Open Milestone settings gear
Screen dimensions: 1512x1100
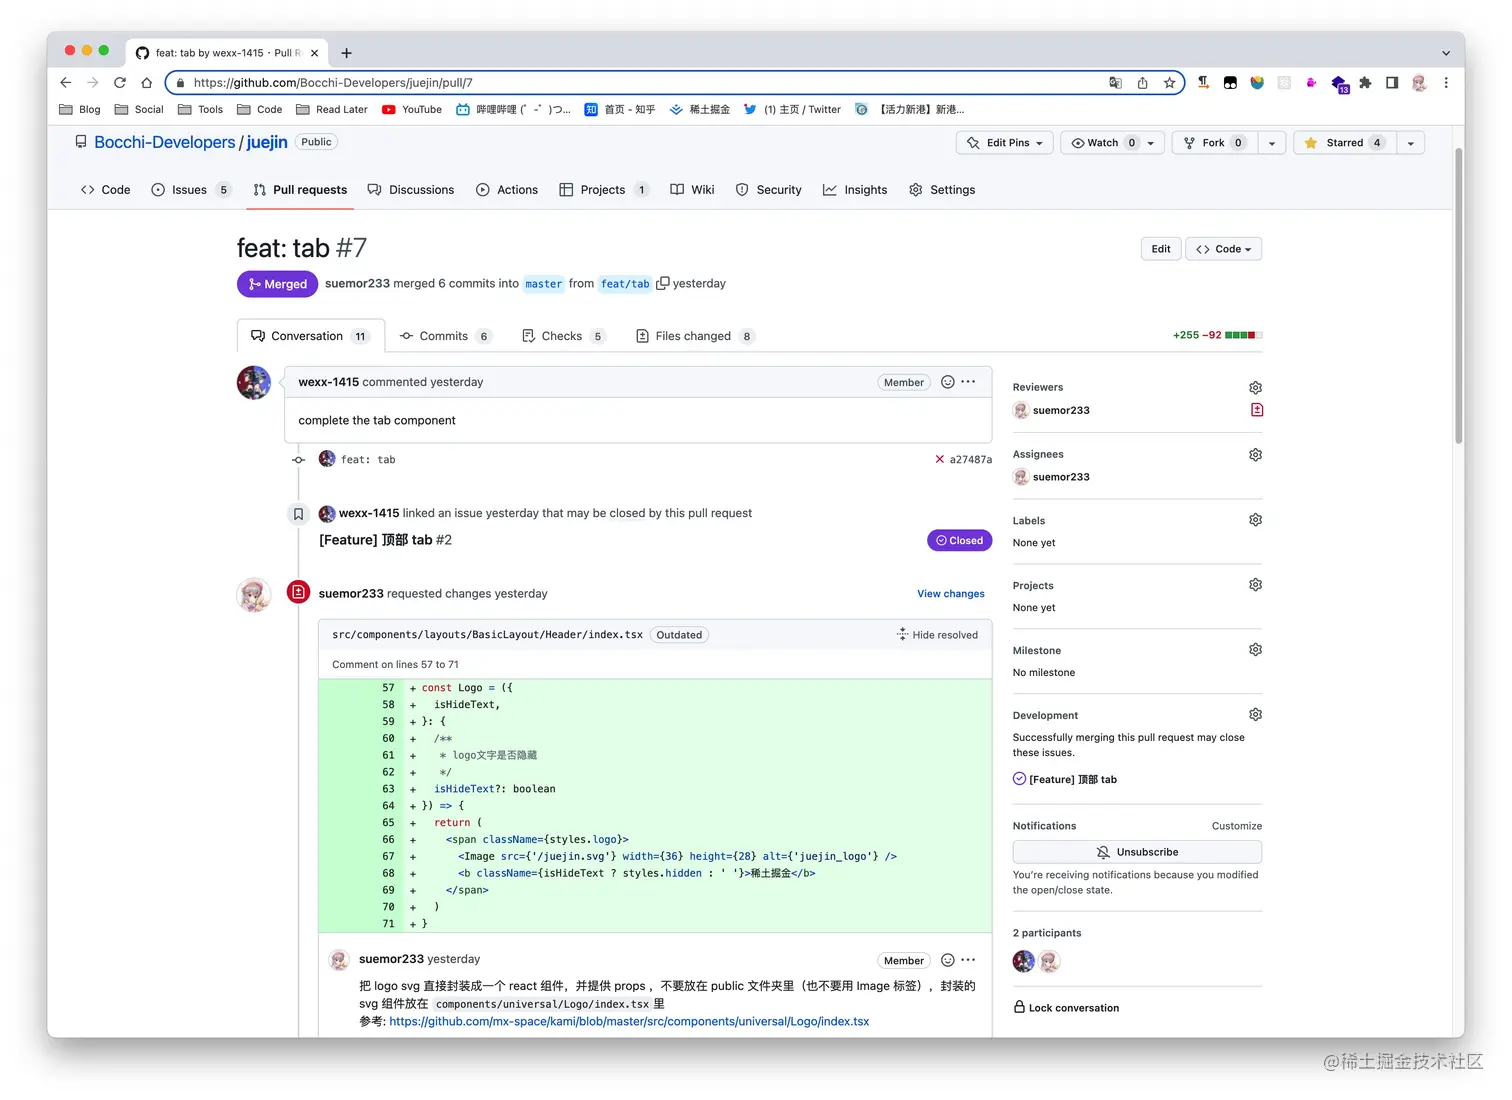coord(1256,650)
